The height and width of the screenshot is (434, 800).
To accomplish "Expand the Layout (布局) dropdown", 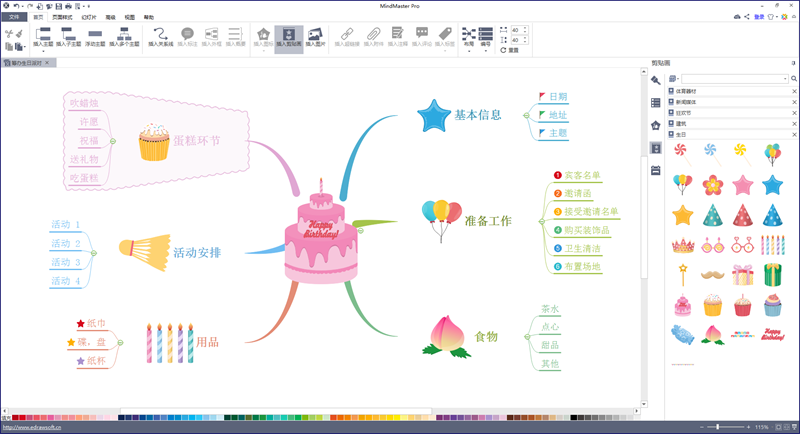I will click(469, 37).
